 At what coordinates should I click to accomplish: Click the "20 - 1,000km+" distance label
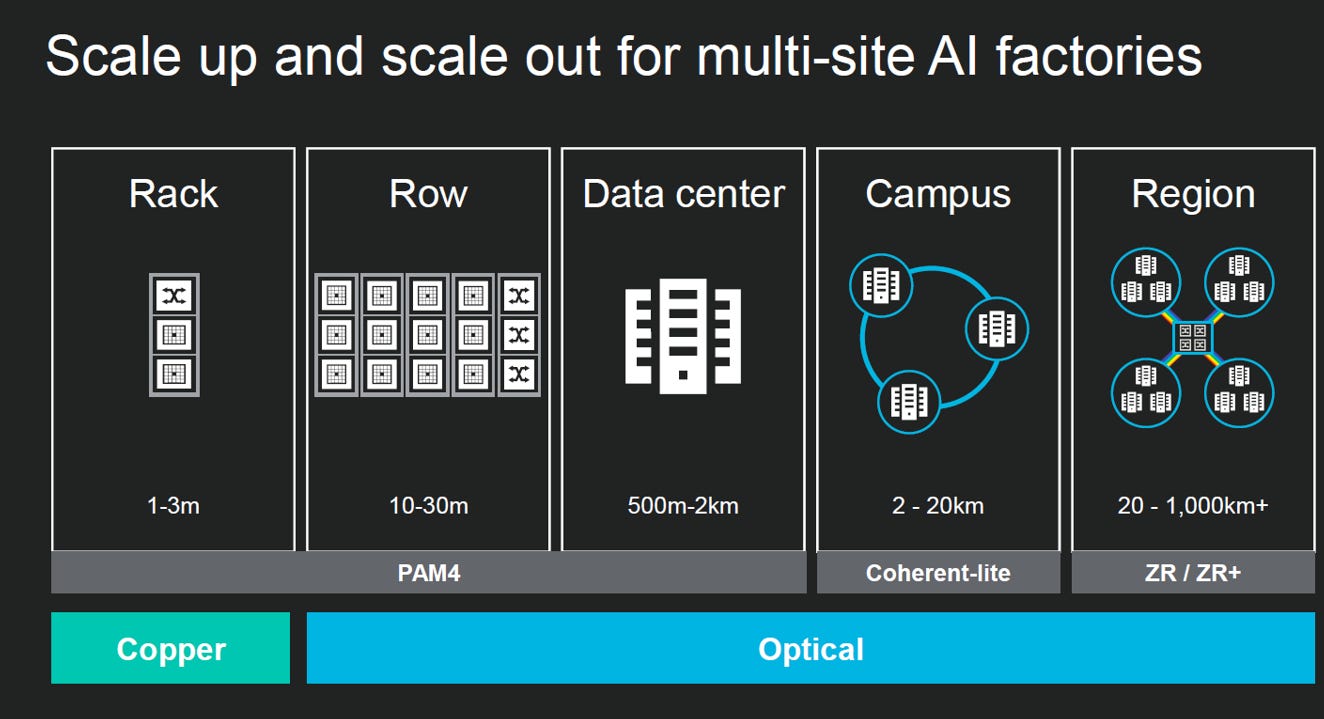pos(1193,506)
